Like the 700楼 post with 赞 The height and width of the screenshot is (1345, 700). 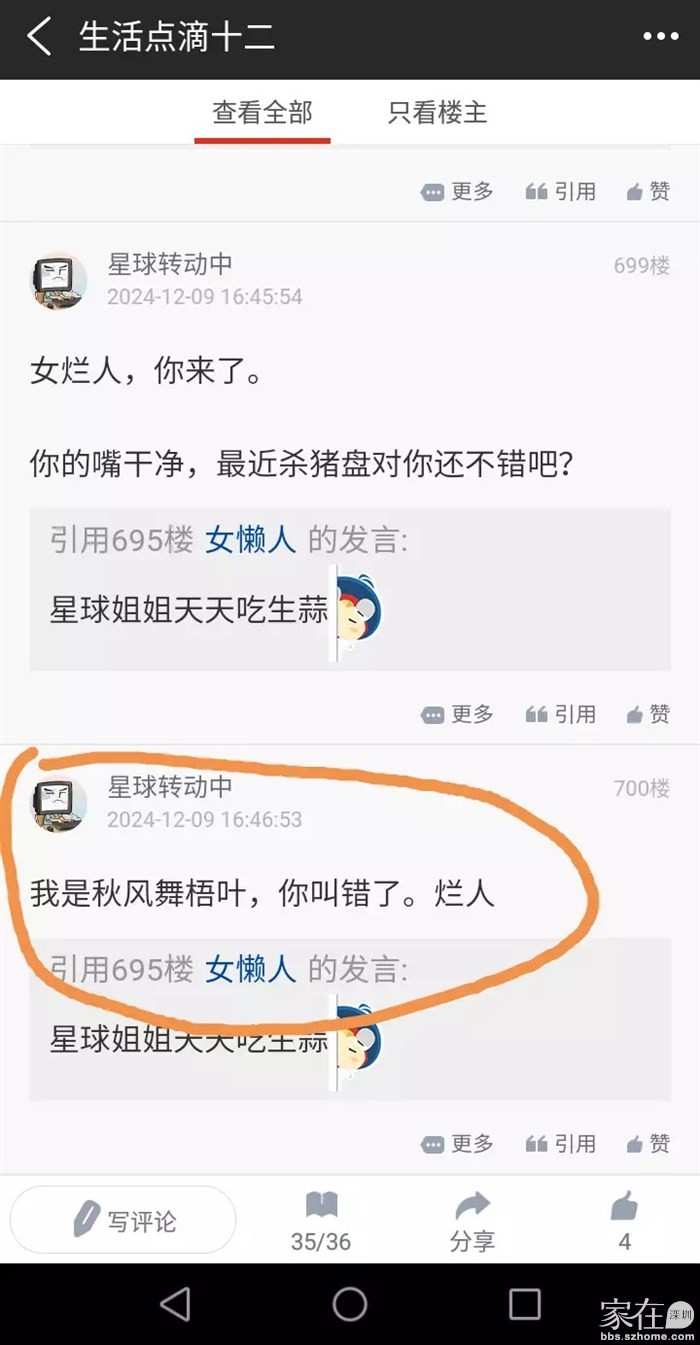(x=648, y=1143)
